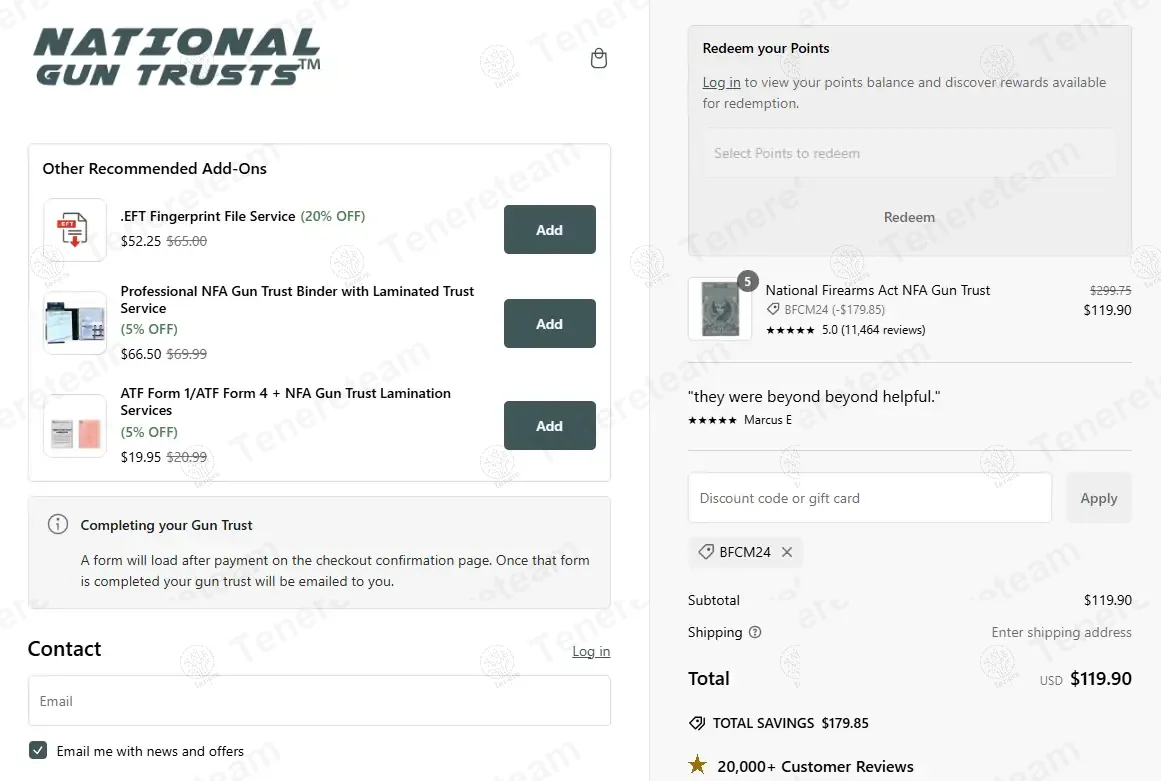Image resolution: width=1161 pixels, height=781 pixels.
Task: Click the EFT Fingerprint File Service icon
Action: click(75, 230)
